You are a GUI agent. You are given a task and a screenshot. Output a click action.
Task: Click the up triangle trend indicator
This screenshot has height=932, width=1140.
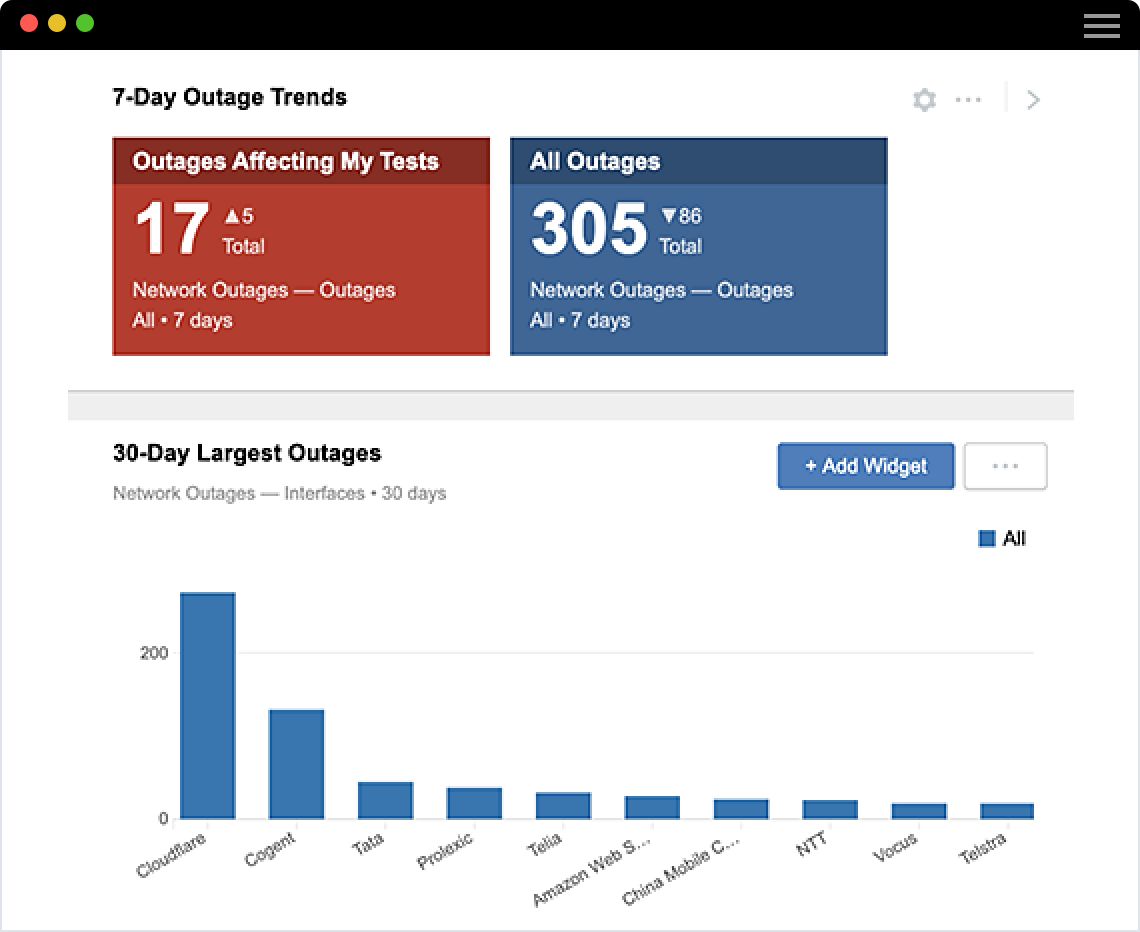[x=232, y=215]
